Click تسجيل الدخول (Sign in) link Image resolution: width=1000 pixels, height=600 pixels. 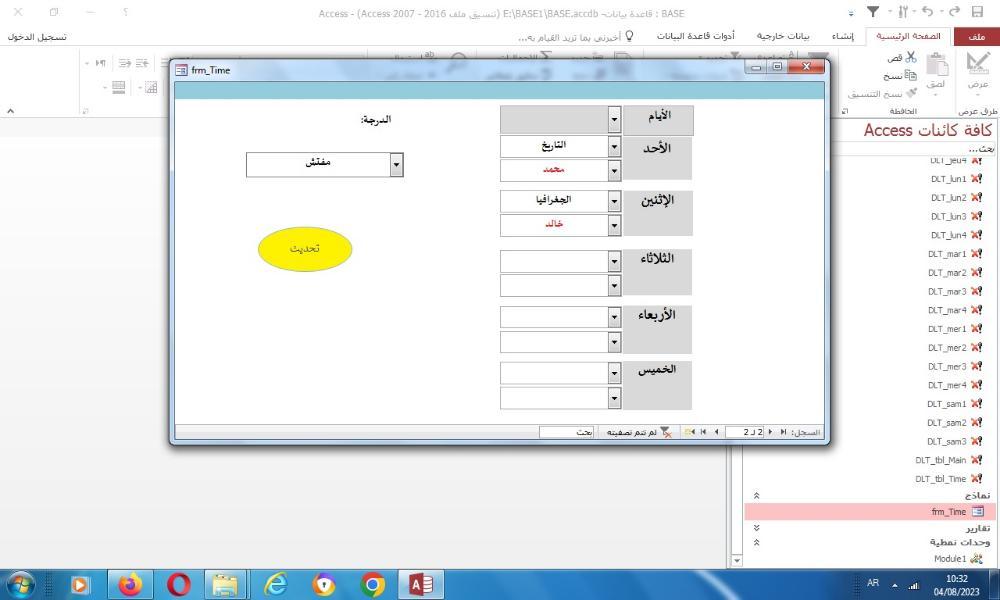click(37, 37)
